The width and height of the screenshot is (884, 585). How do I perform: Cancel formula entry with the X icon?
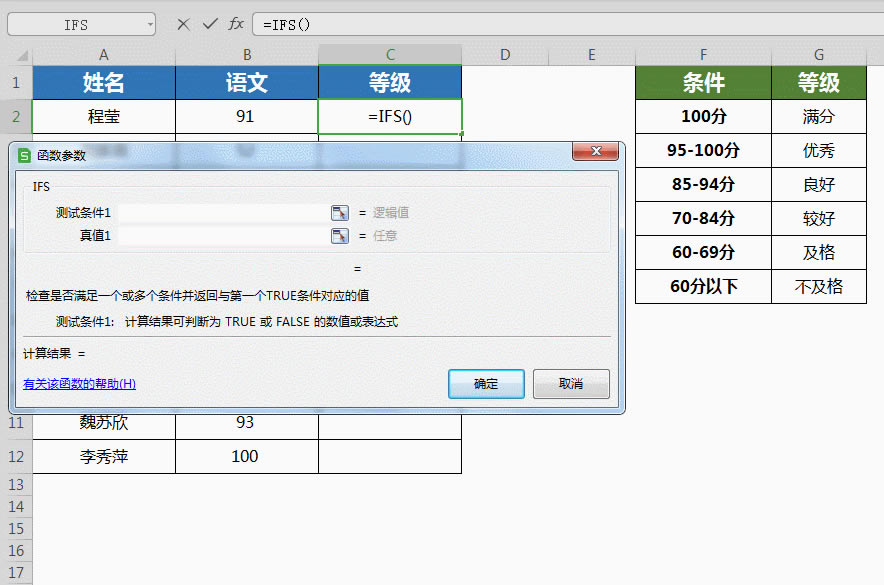tap(183, 24)
